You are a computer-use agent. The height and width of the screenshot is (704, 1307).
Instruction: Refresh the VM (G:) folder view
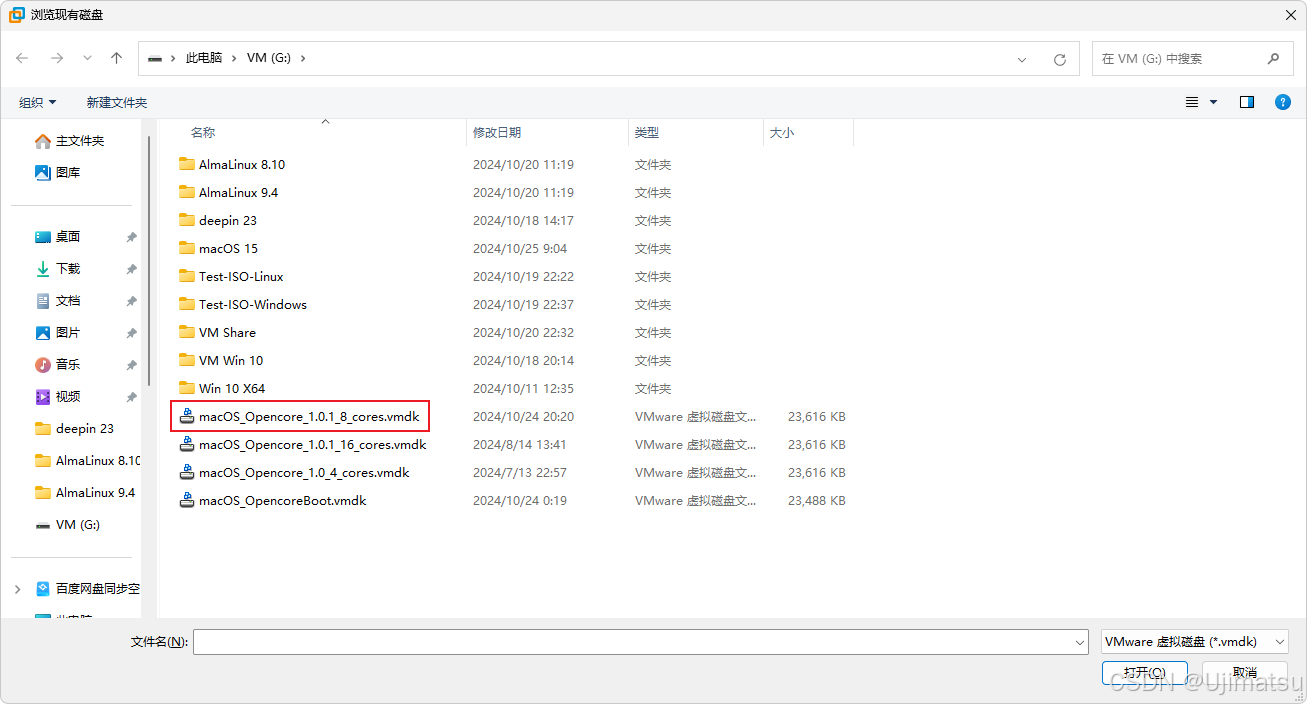[x=1060, y=59]
